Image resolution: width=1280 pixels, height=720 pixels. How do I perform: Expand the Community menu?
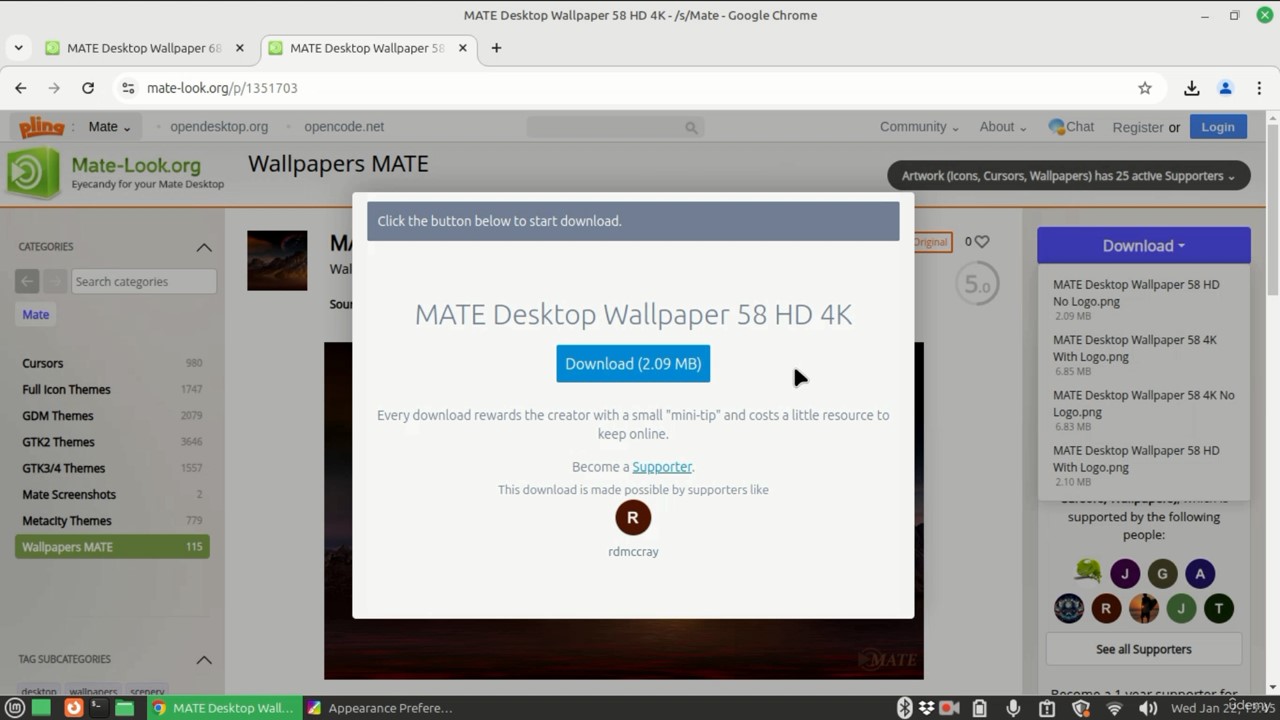pyautogui.click(x=919, y=127)
